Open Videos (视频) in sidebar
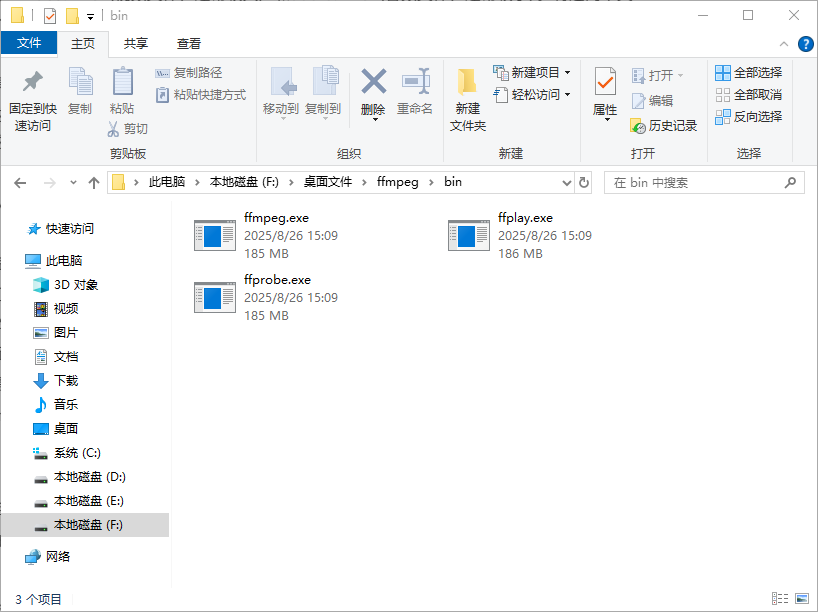The width and height of the screenshot is (818, 612). coord(56,309)
